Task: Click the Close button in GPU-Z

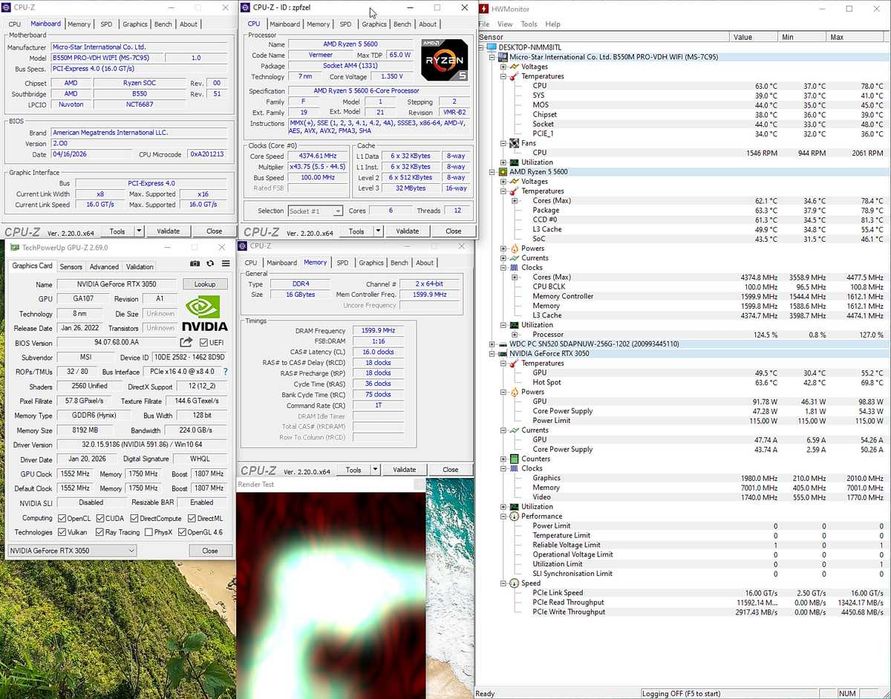Action: coord(210,551)
